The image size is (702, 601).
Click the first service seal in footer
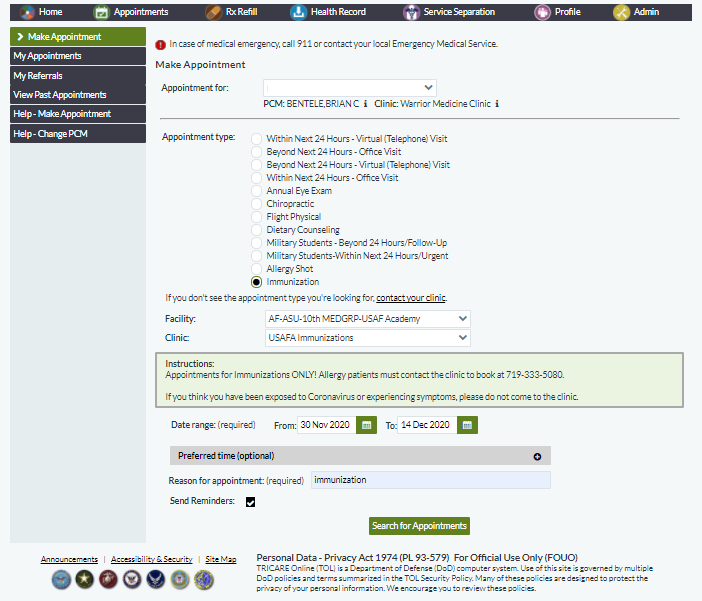pos(61,580)
